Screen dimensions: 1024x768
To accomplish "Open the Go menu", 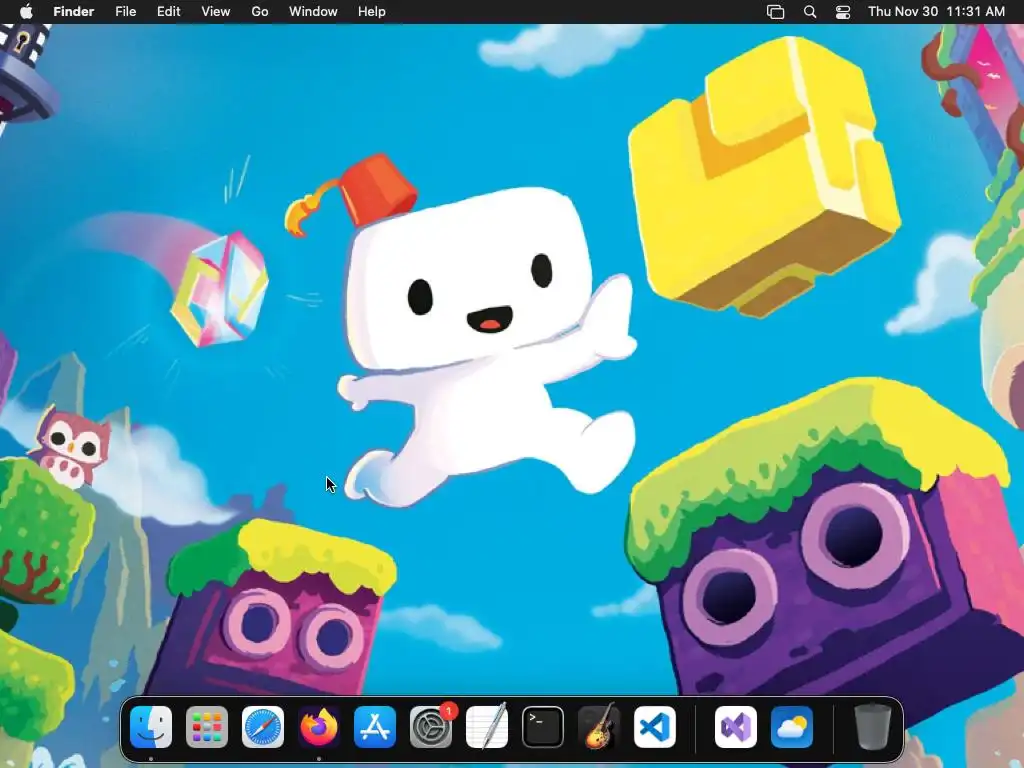I will 260,12.
